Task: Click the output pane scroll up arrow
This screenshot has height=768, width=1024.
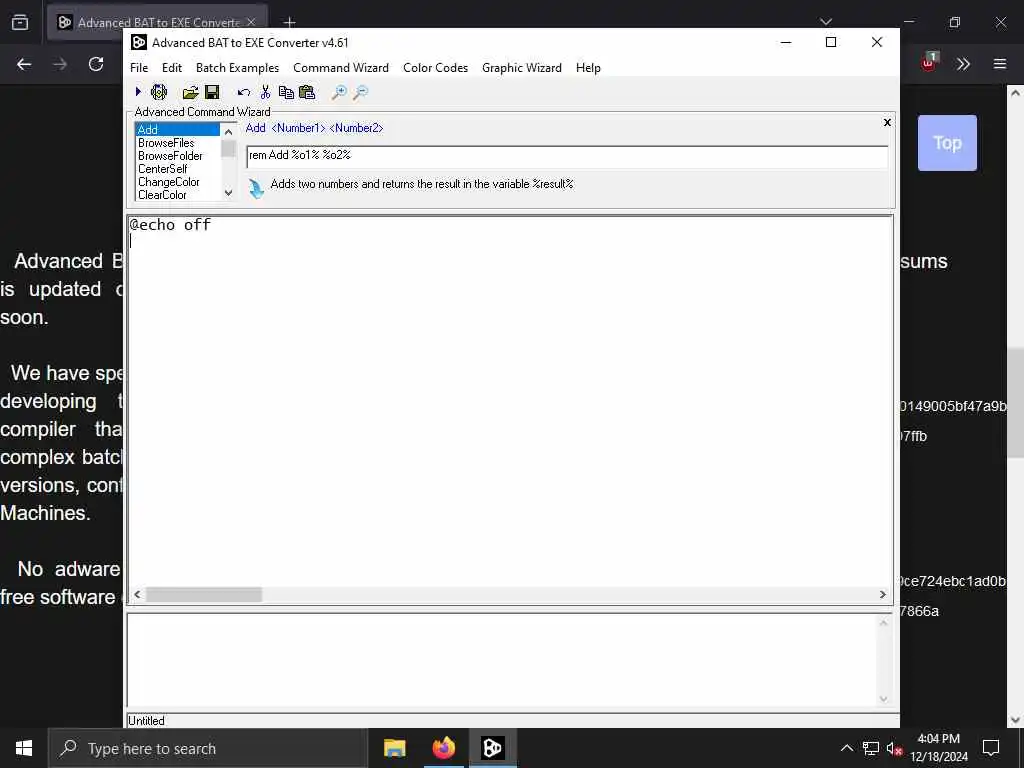Action: point(883,623)
